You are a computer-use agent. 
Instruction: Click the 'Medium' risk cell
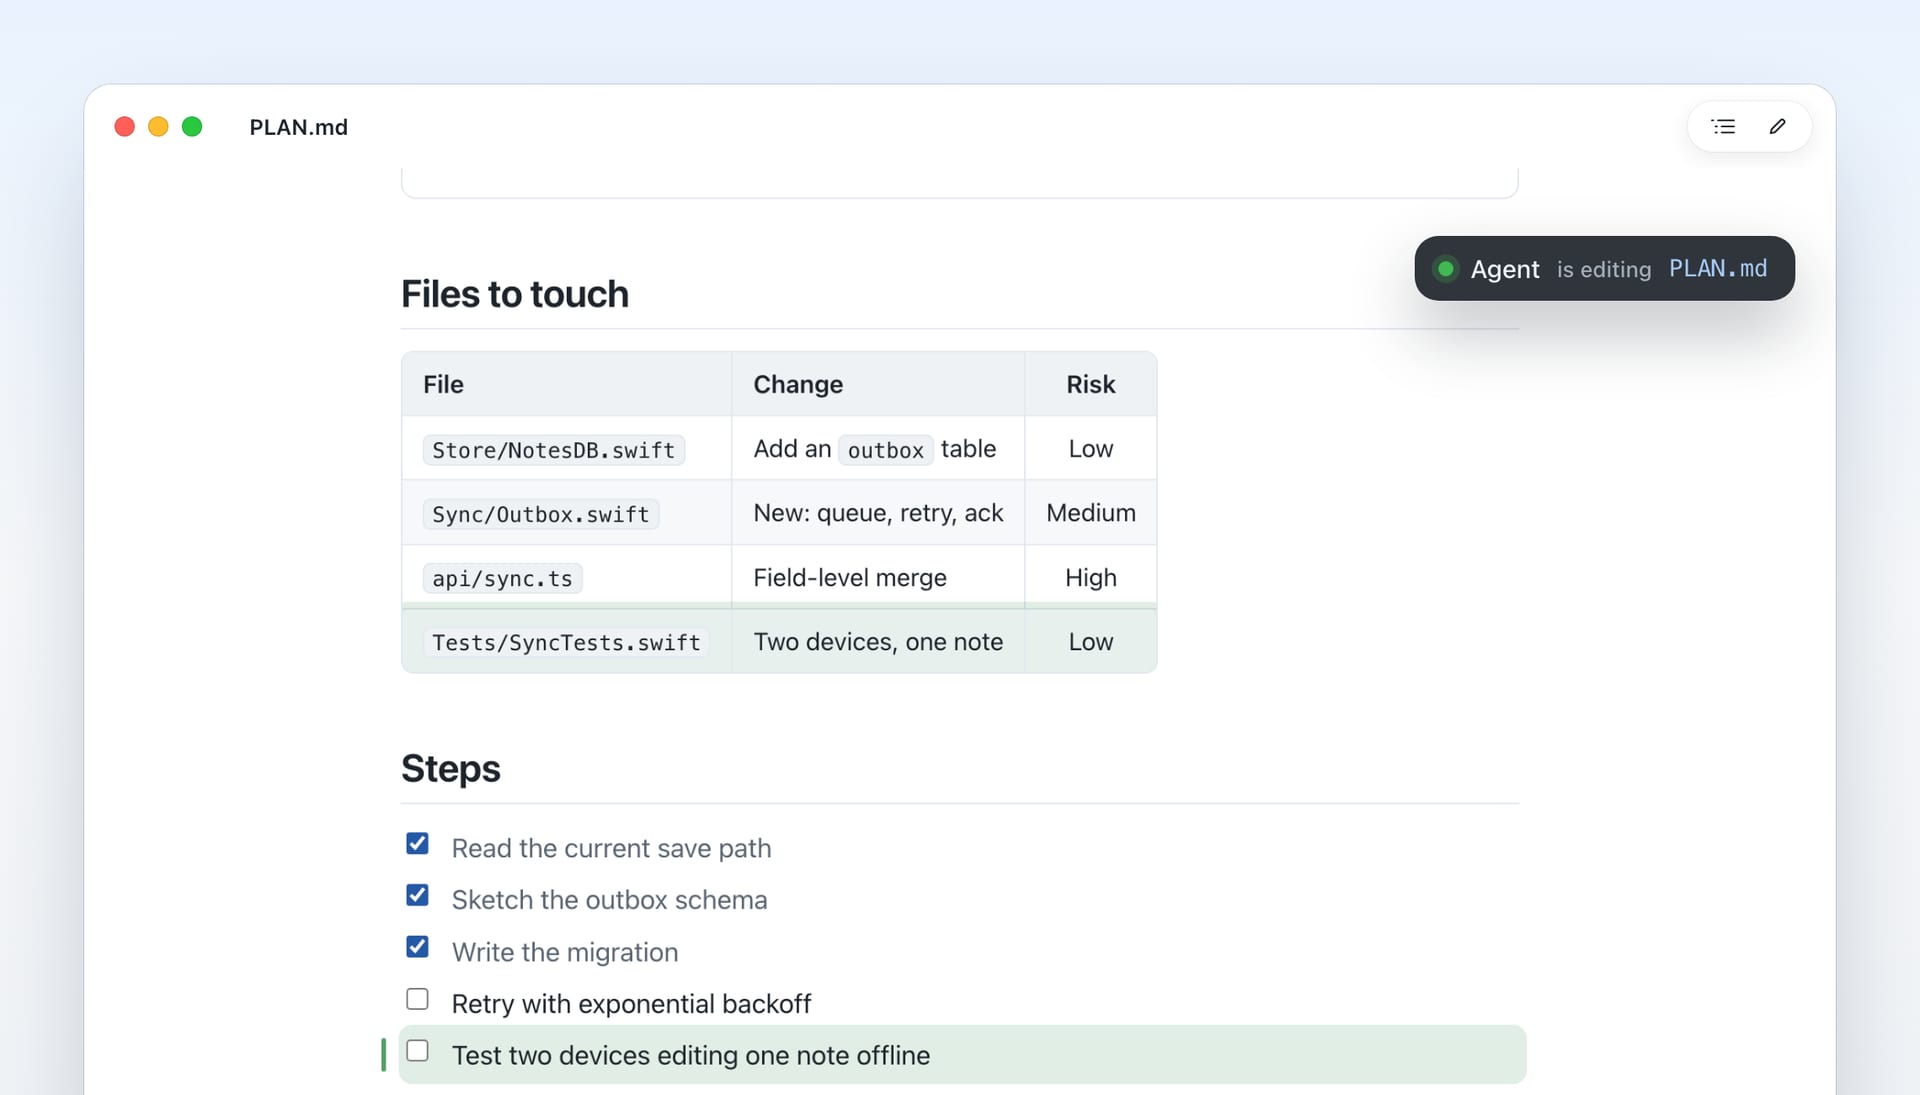point(1090,513)
